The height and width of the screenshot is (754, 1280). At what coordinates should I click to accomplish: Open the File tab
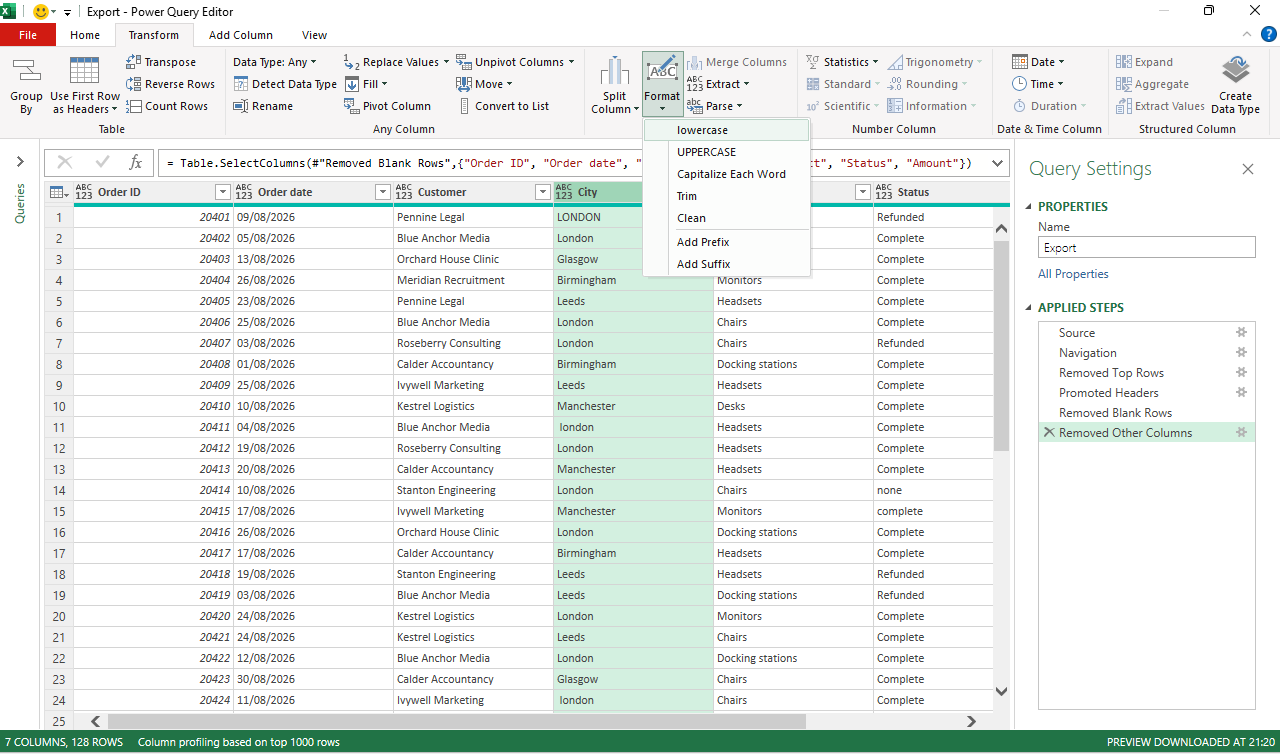[x=28, y=35]
